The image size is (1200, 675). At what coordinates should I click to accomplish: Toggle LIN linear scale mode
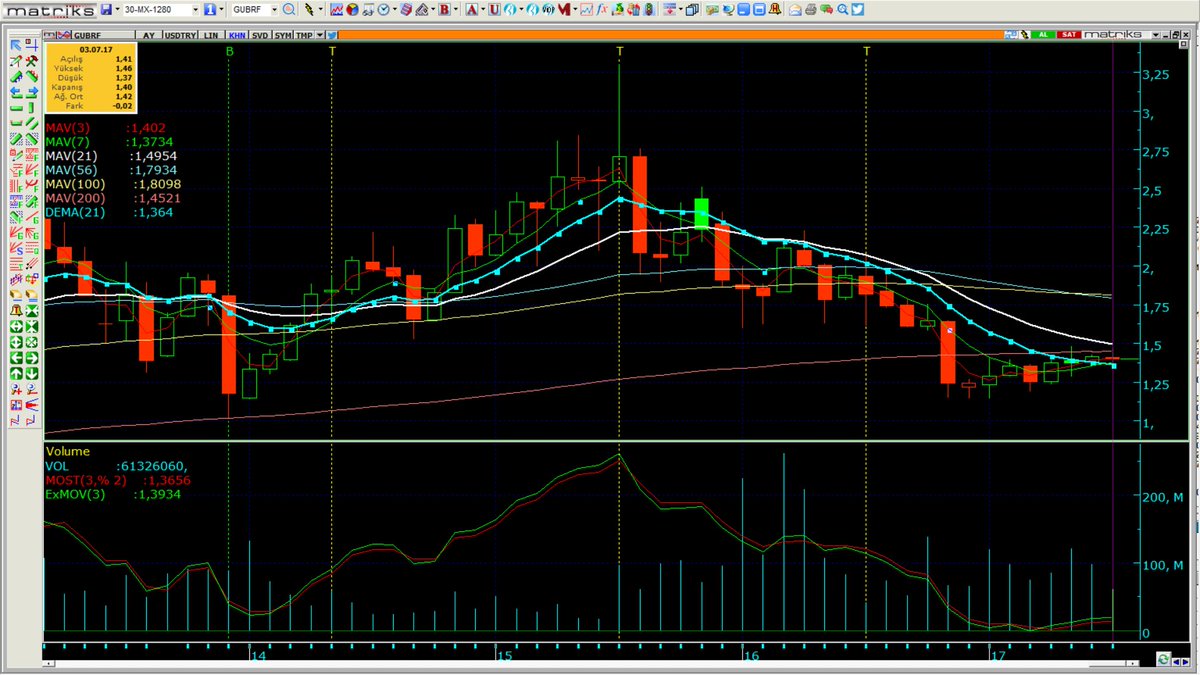coord(210,34)
